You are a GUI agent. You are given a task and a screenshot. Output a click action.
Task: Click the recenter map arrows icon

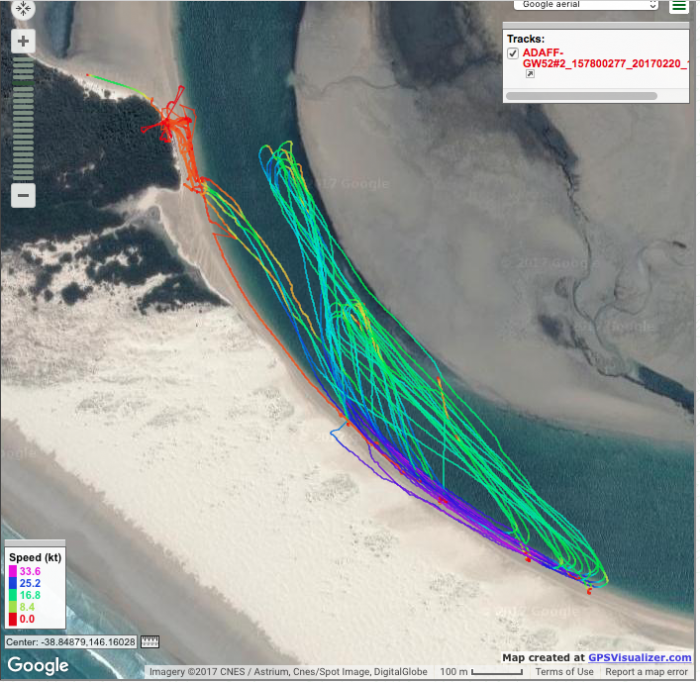coord(24,10)
